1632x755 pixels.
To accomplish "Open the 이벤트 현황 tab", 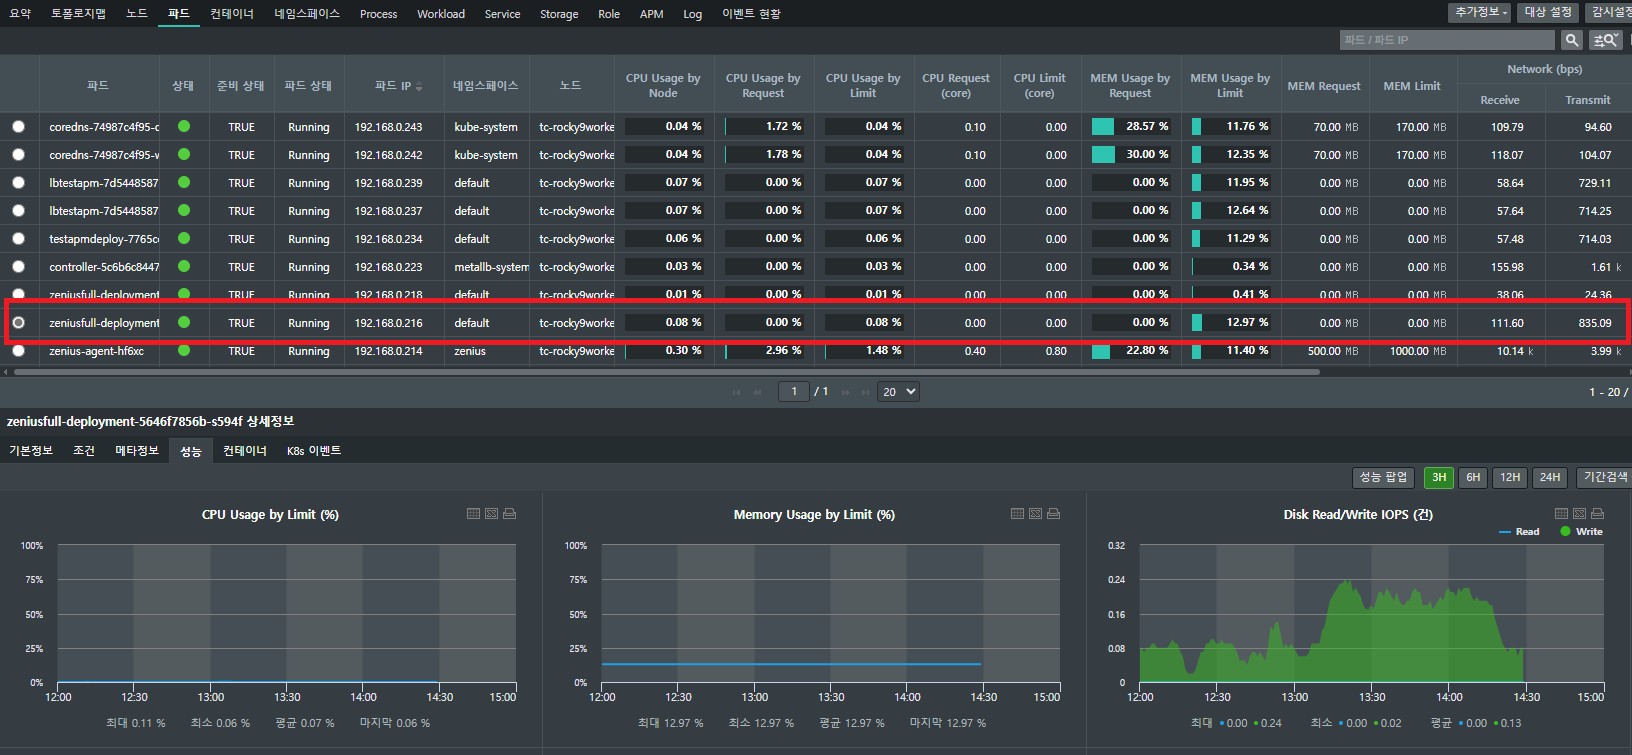I will (751, 14).
